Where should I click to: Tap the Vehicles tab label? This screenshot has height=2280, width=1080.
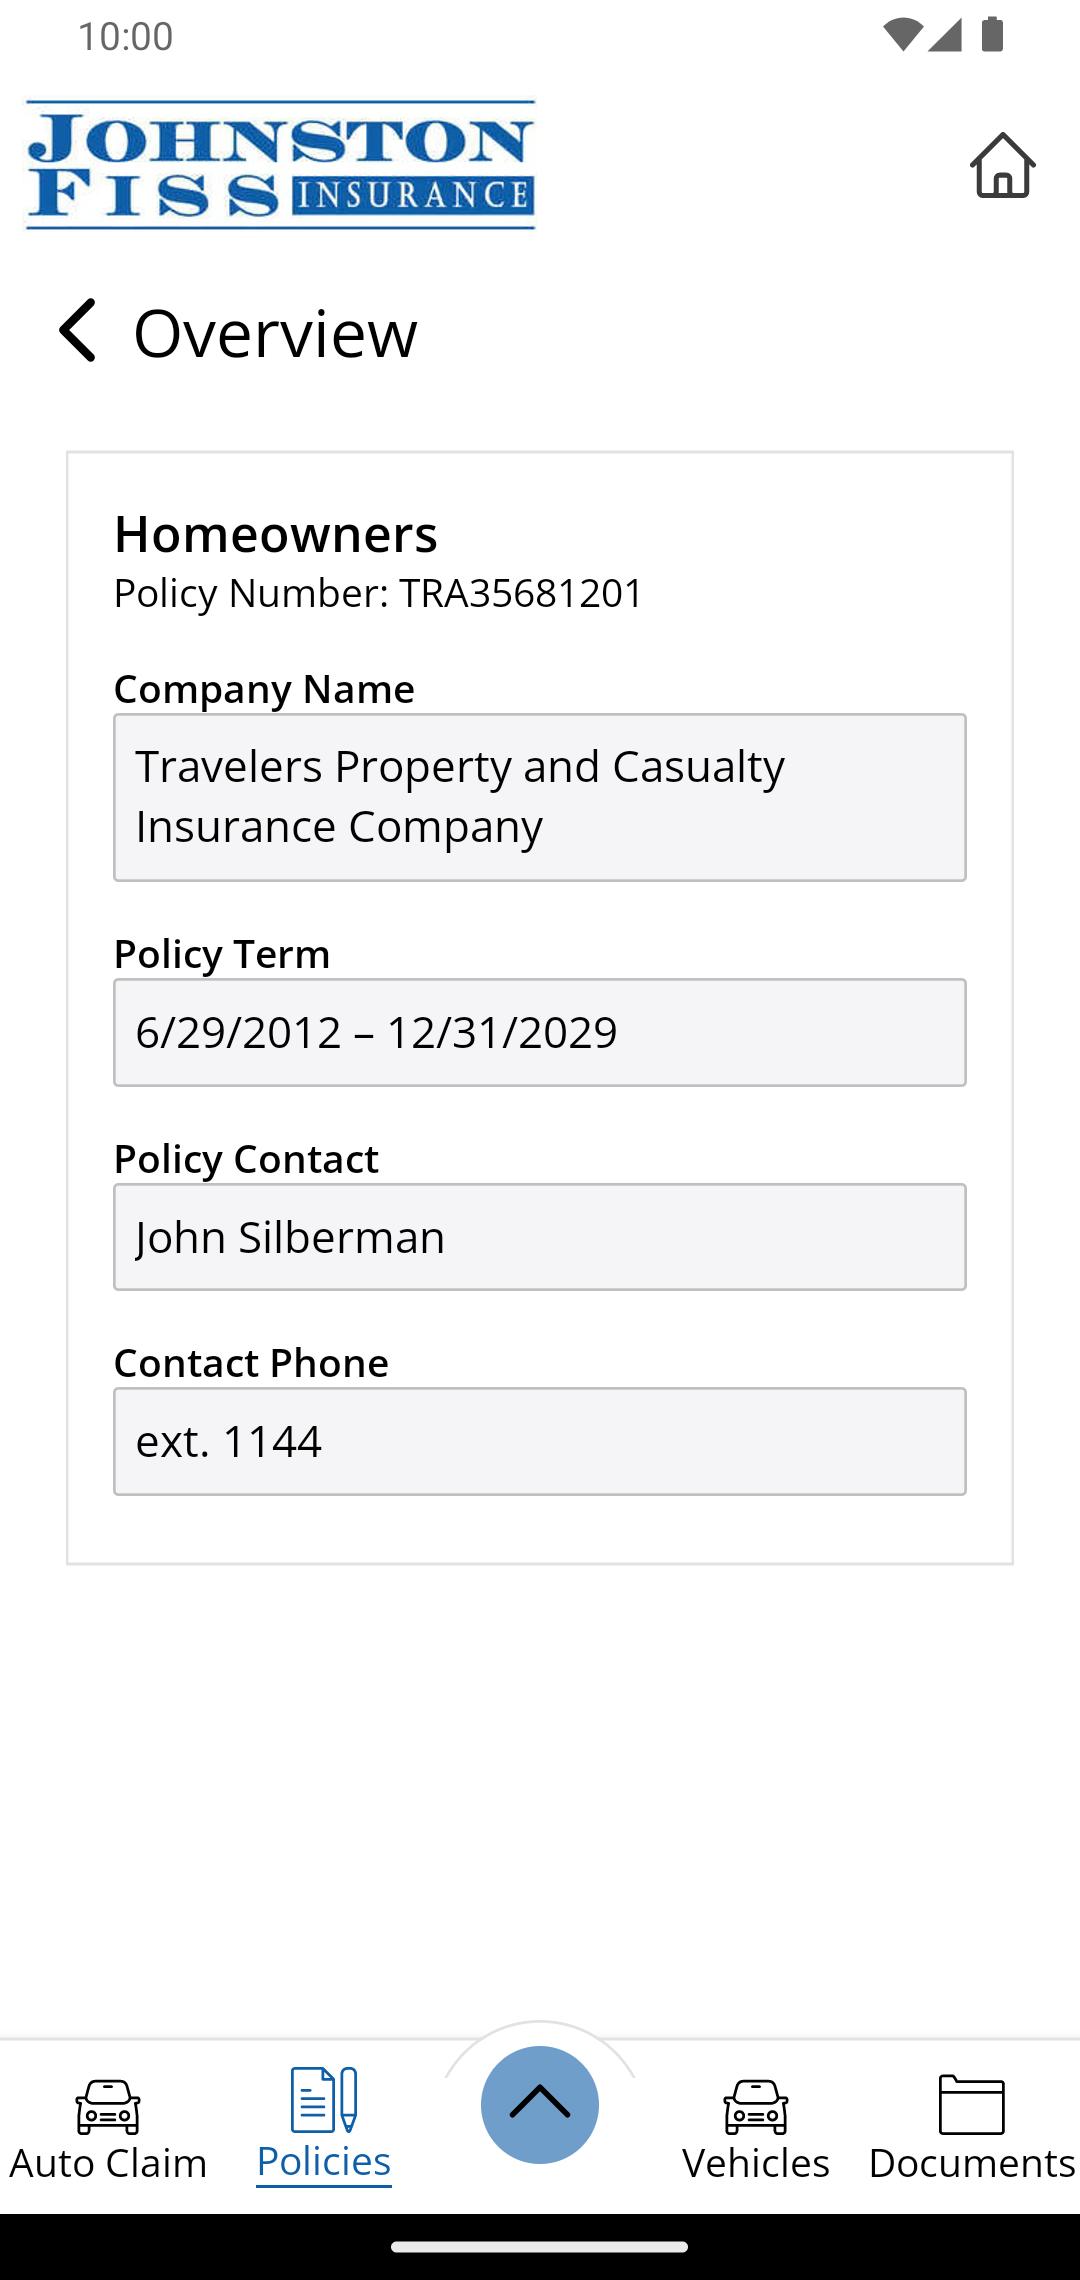[756, 2163]
